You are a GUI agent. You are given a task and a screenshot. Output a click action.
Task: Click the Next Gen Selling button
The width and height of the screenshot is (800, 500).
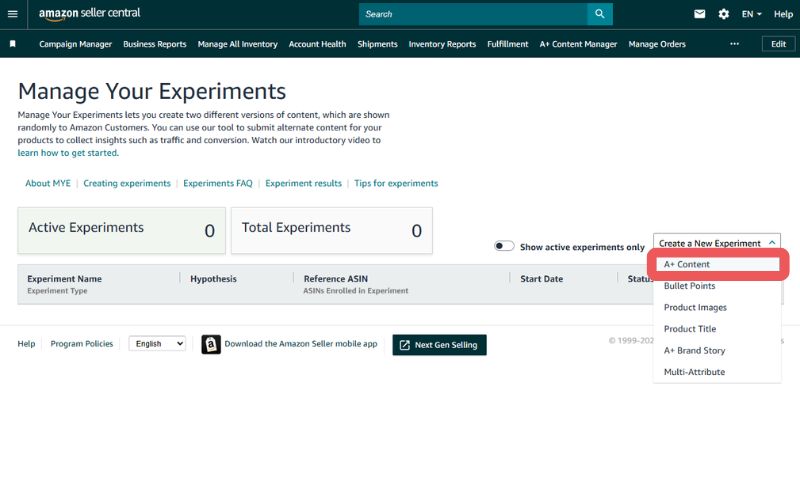tap(439, 345)
